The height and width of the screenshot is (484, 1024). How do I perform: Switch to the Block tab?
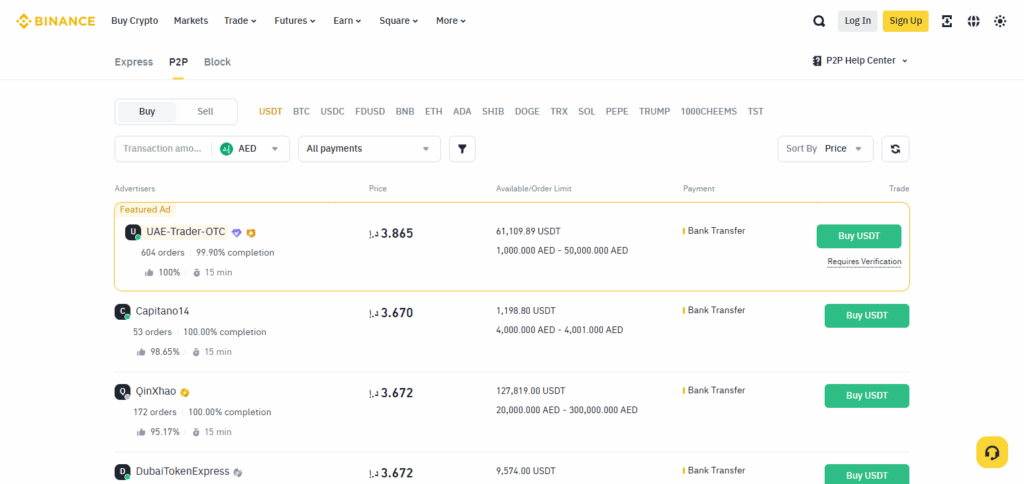click(217, 62)
